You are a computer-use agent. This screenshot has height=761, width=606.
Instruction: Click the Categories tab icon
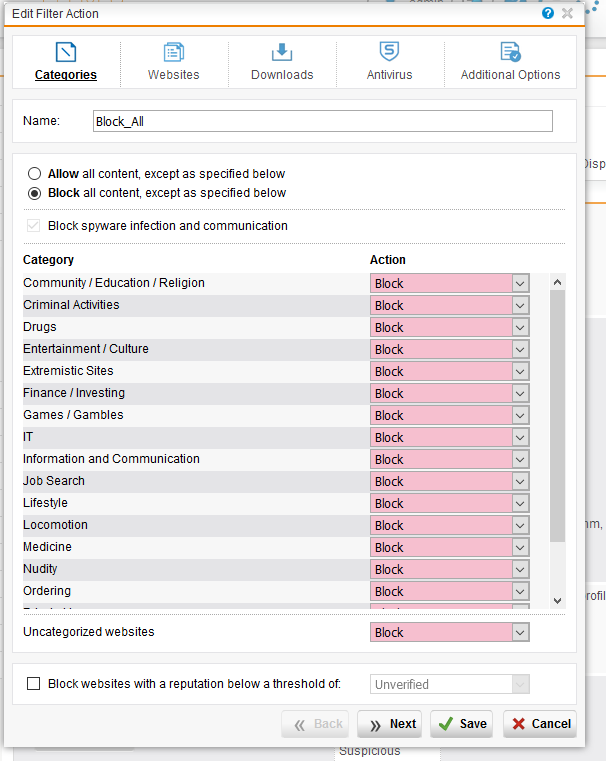[x=66, y=52]
